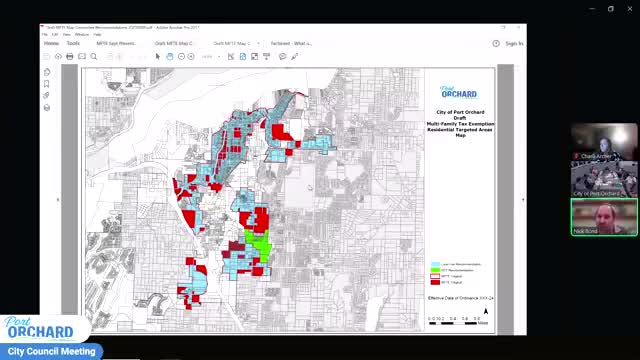This screenshot has width=640, height=360.
Task: Click the Sign In link
Action: pyautogui.click(x=514, y=43)
